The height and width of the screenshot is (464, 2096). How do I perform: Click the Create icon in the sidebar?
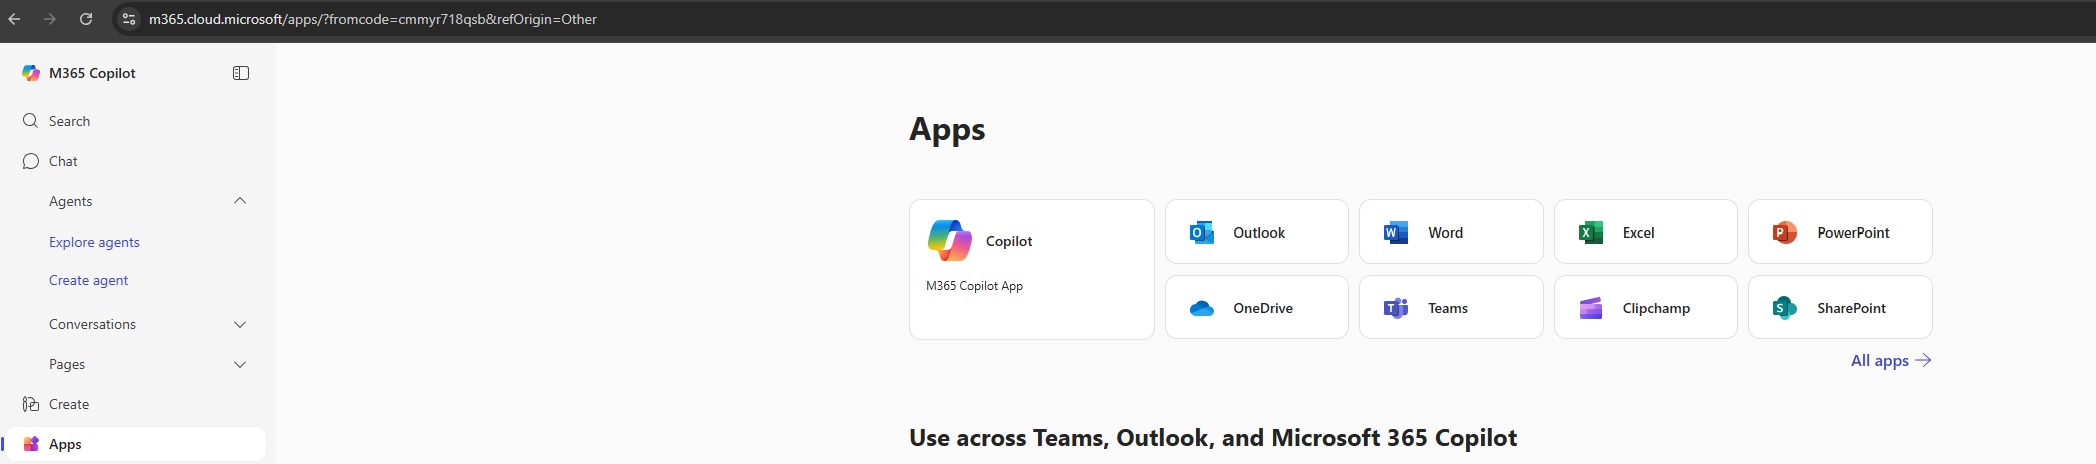(31, 404)
